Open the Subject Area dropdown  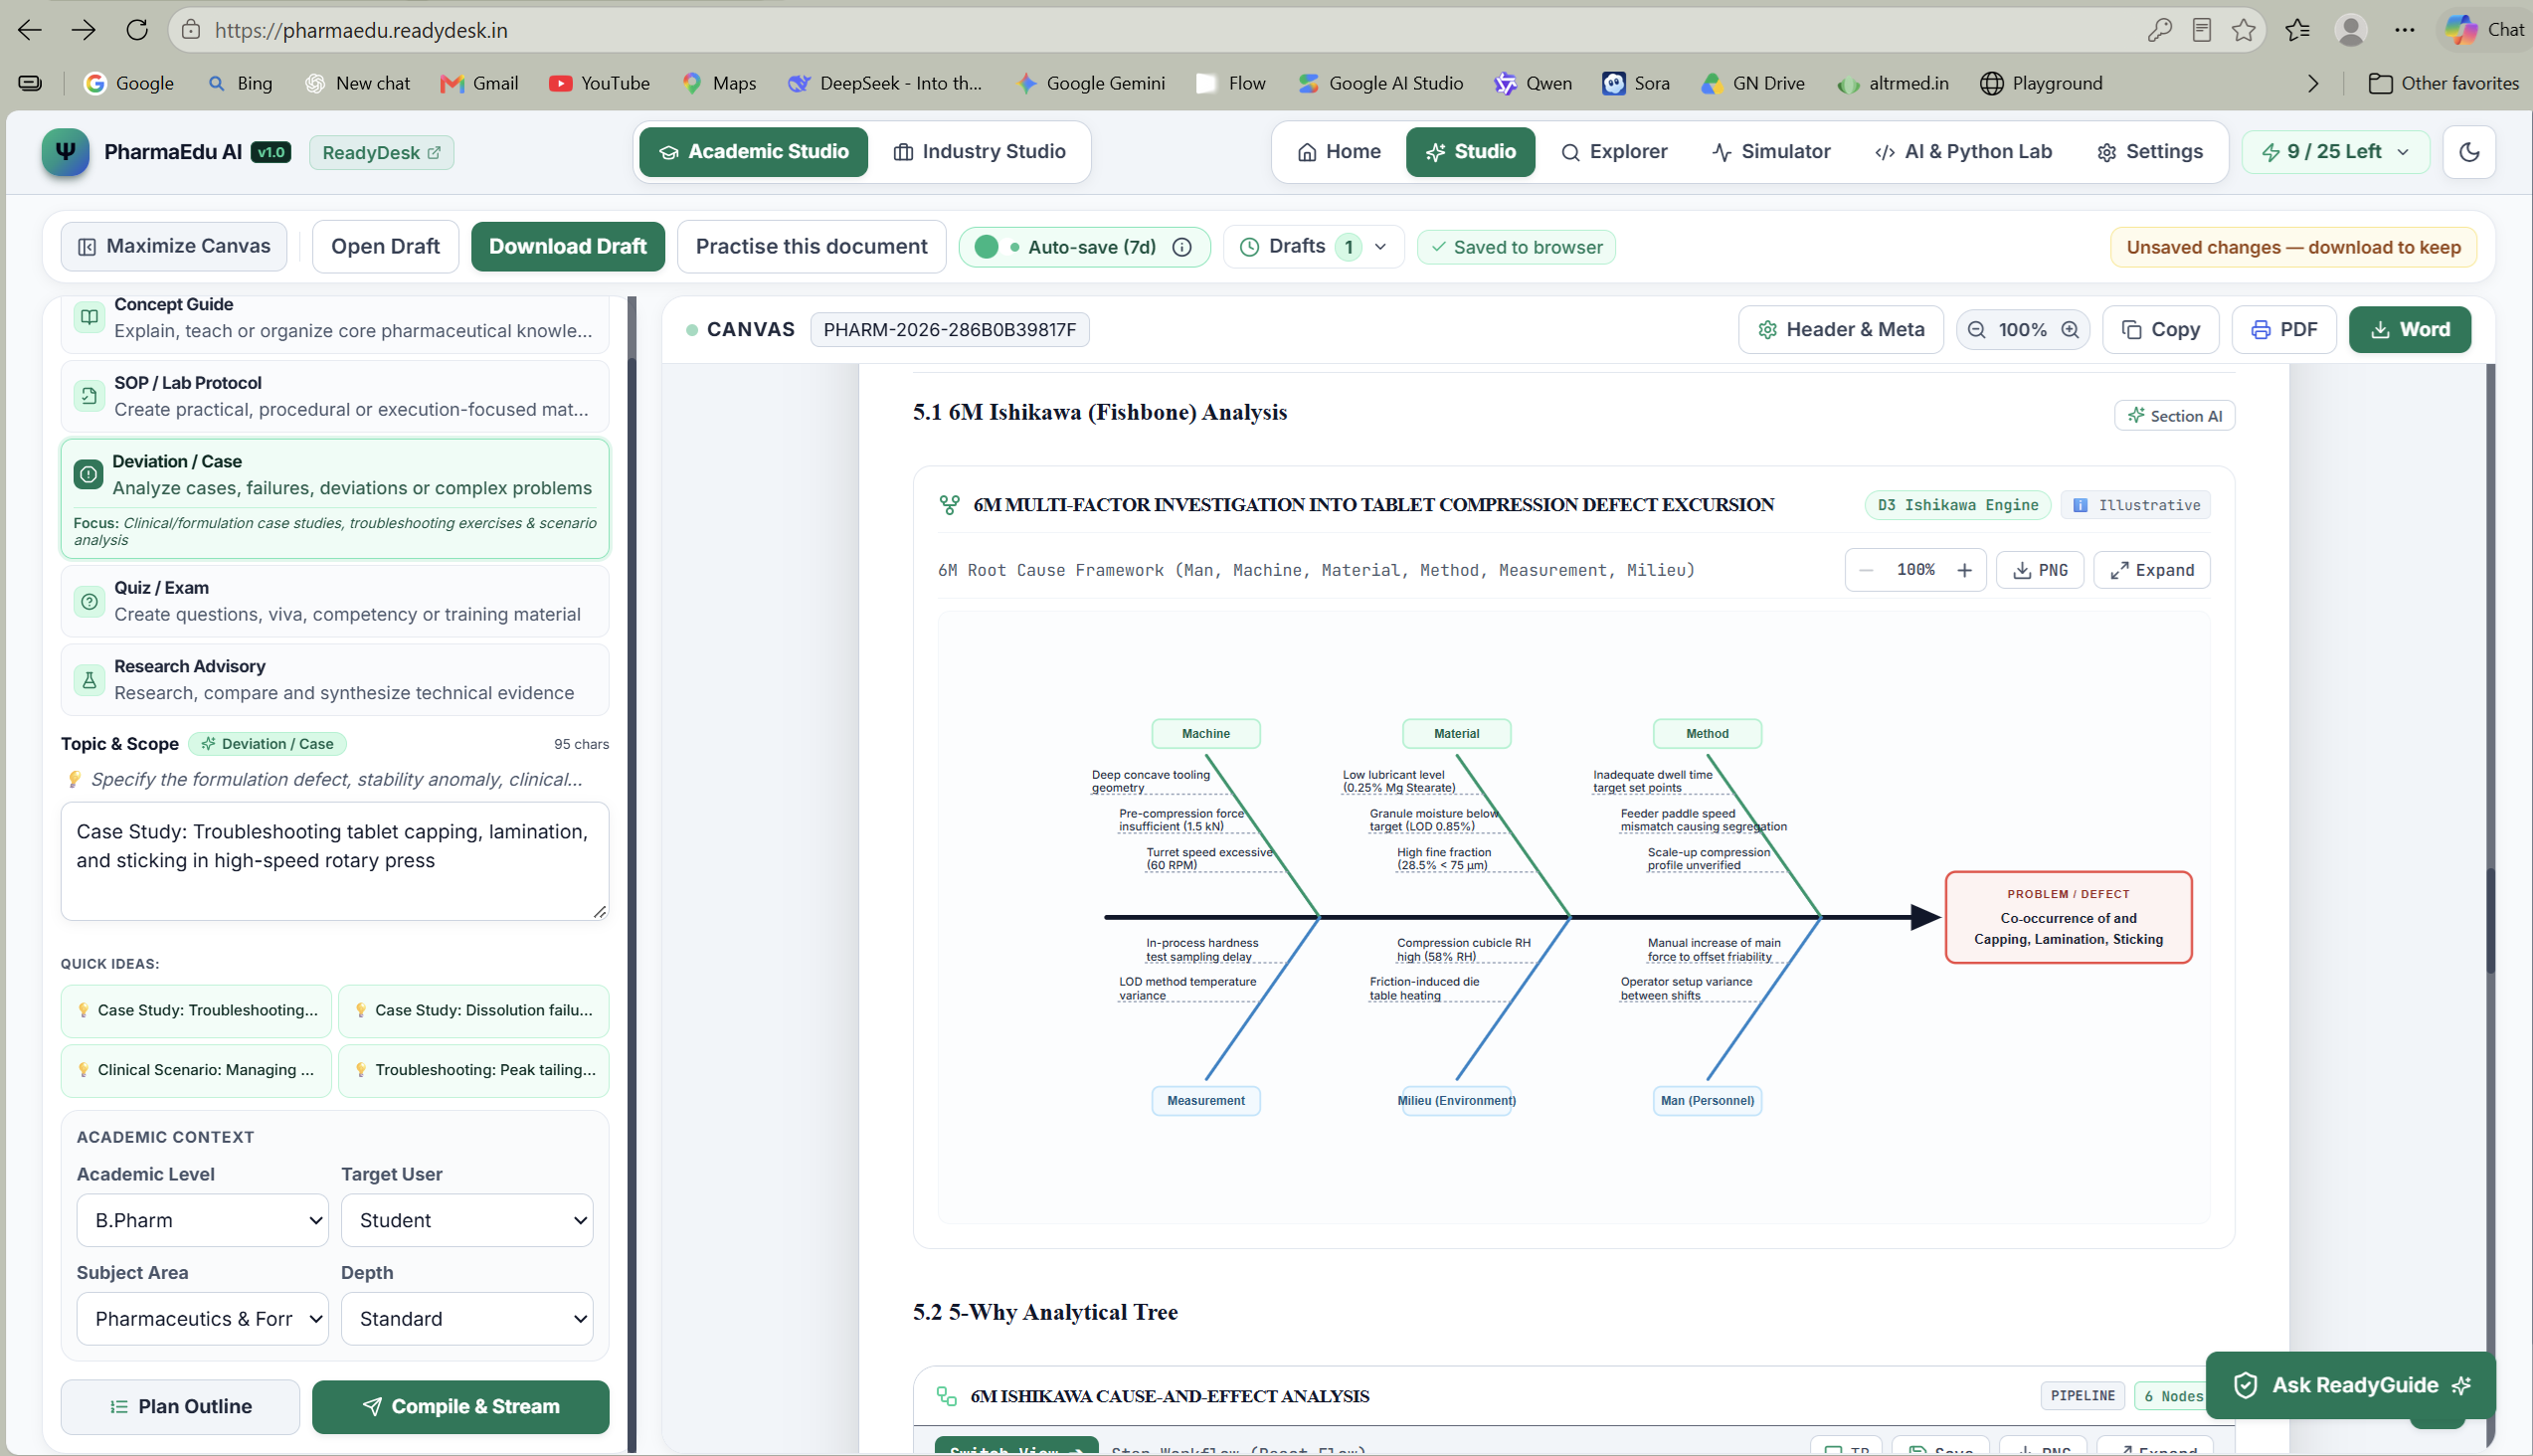pos(202,1320)
